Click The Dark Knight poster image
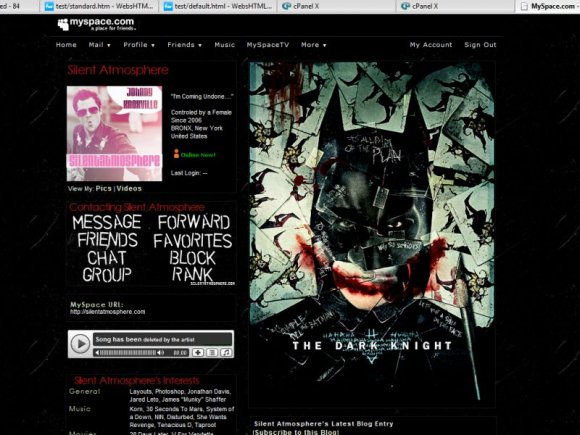The height and width of the screenshot is (435, 580). 372,231
